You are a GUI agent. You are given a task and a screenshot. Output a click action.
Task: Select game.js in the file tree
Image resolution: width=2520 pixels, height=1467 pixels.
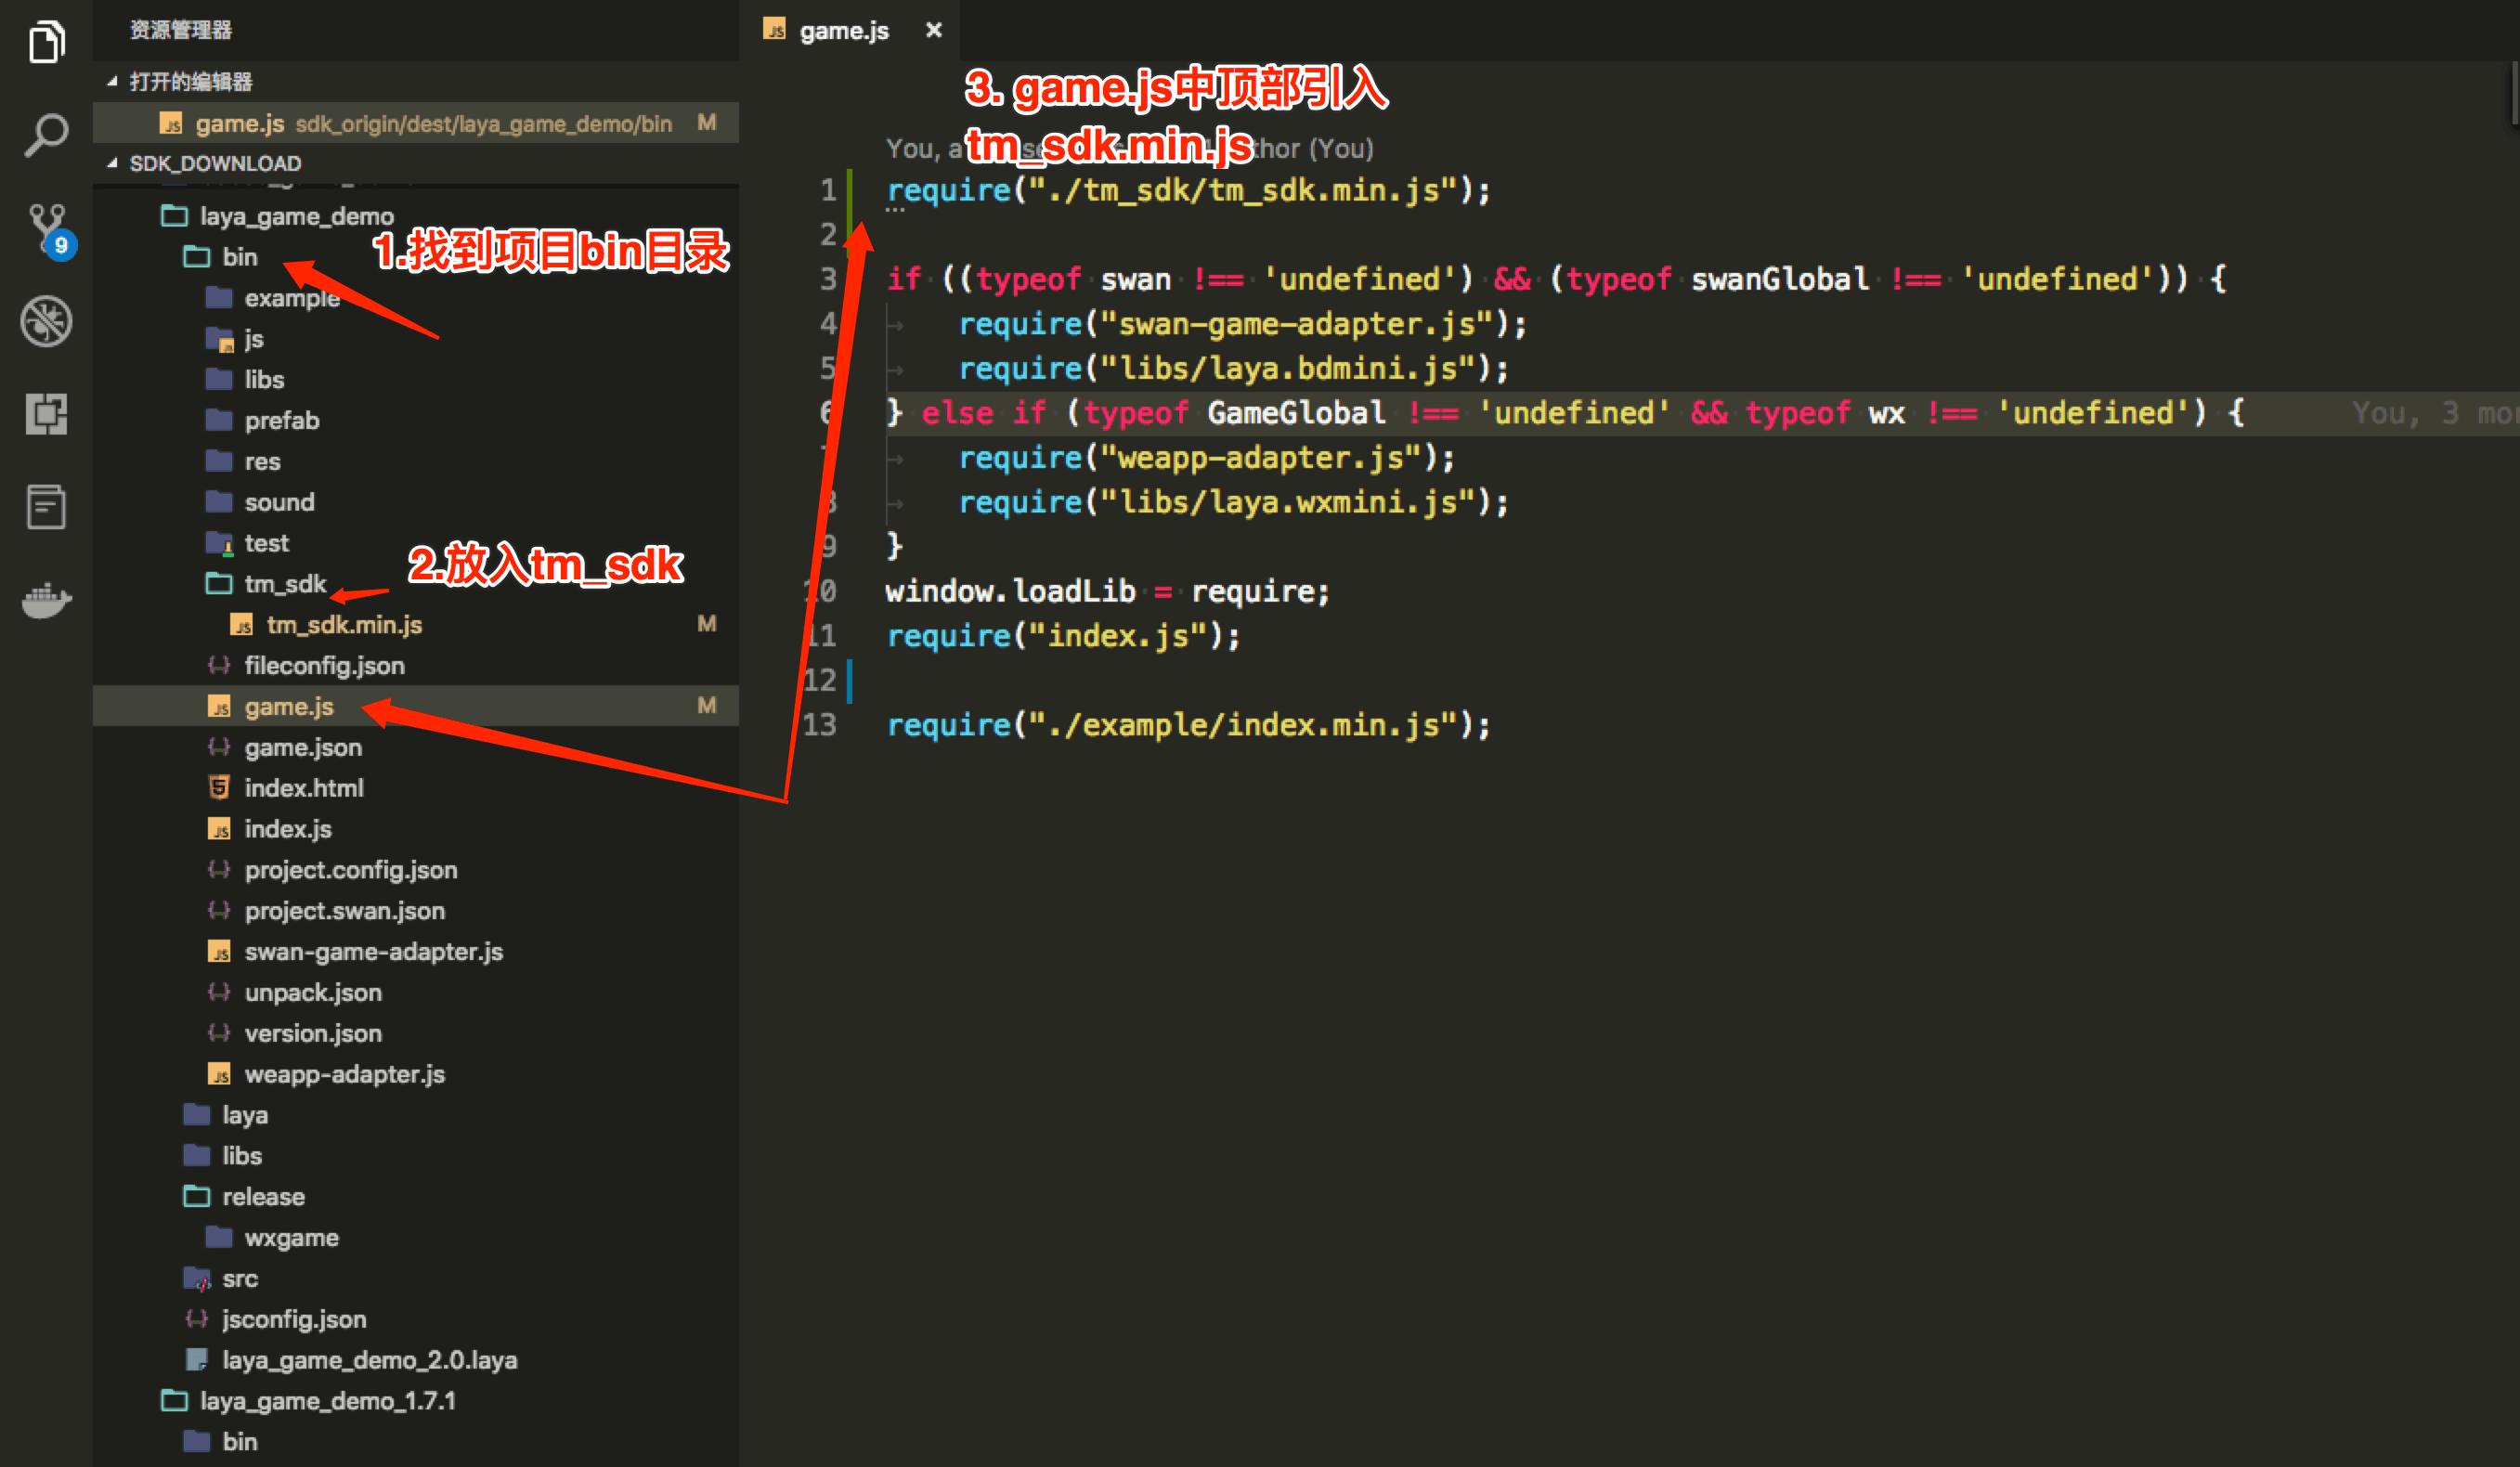[416, 706]
